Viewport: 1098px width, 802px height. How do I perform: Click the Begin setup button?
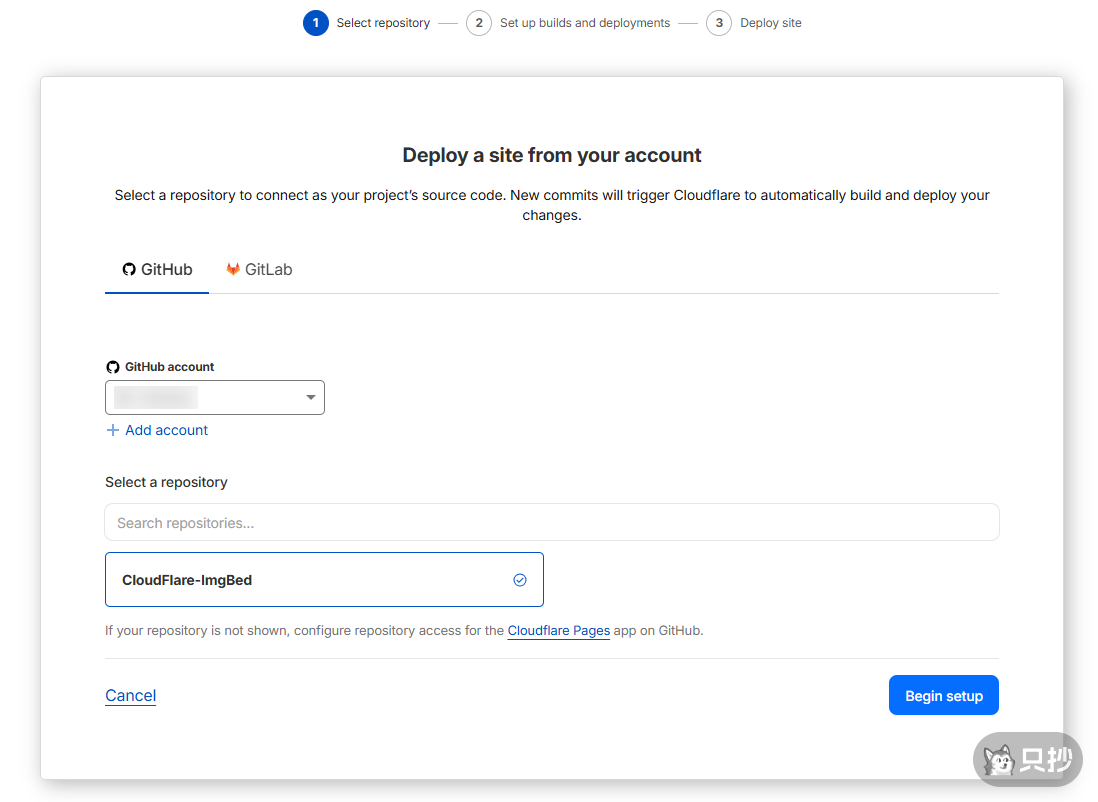944,696
